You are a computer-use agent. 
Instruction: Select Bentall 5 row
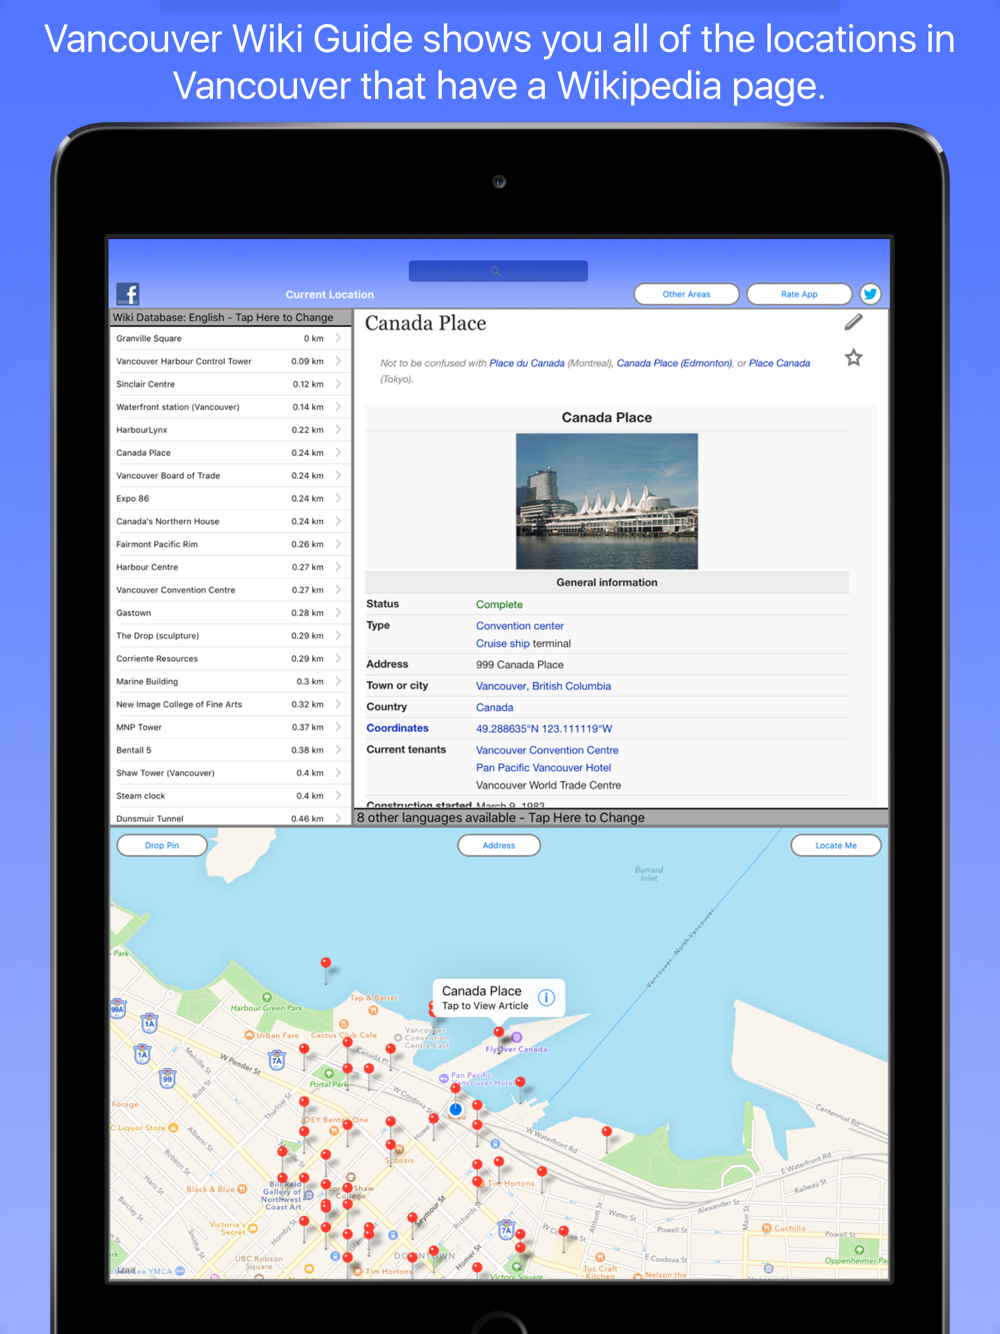(x=230, y=750)
